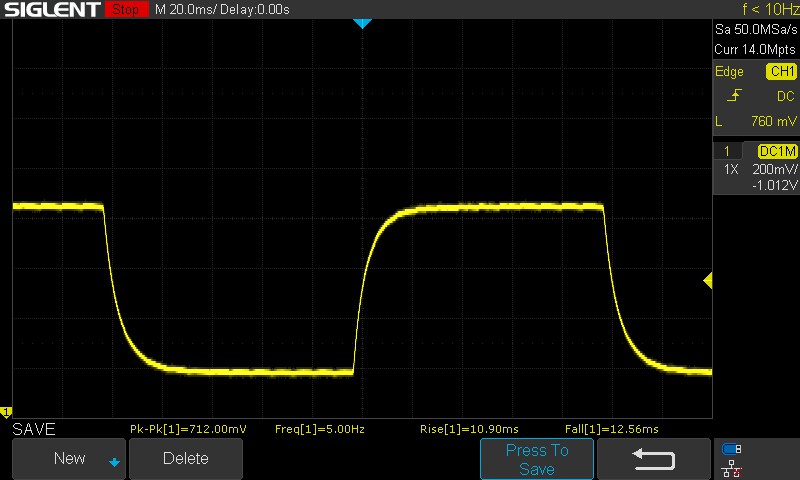This screenshot has height=480, width=800.
Task: Click the Rise[1]=10.90ms measurement
Action: click(469, 429)
